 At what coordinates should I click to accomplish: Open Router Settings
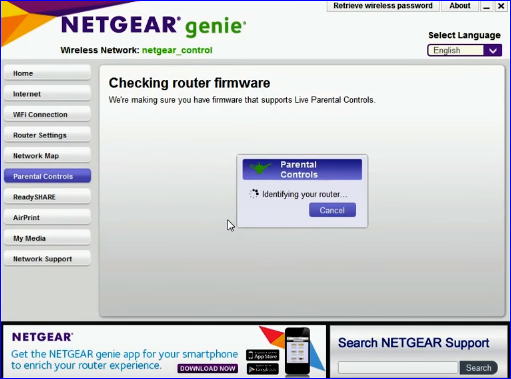tap(47, 135)
